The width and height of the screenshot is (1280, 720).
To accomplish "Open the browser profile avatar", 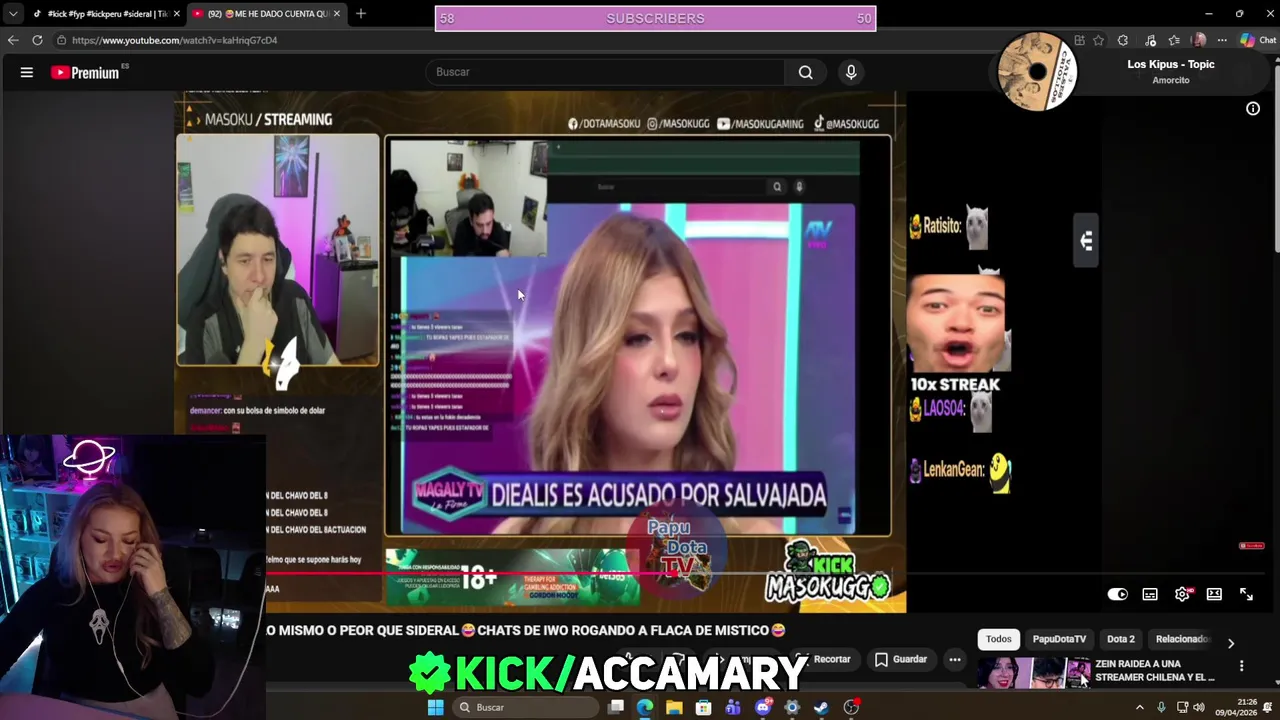I will (1199, 40).
